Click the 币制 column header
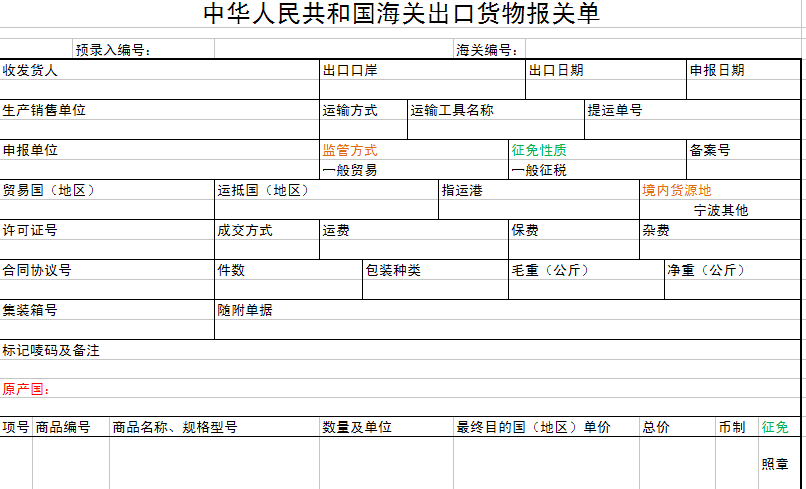The height and width of the screenshot is (489, 806). pos(737,427)
